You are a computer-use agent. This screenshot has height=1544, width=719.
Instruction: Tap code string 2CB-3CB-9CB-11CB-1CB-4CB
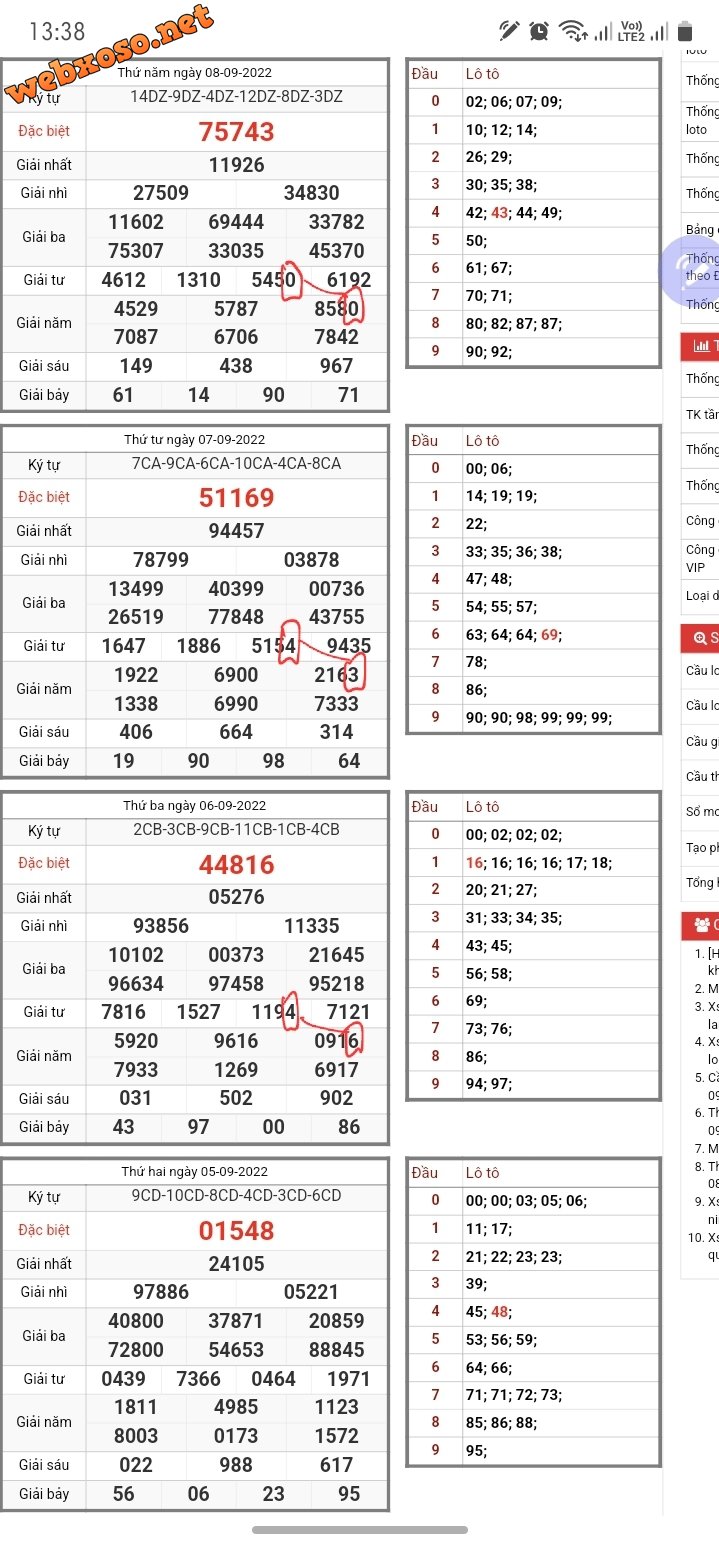236,829
